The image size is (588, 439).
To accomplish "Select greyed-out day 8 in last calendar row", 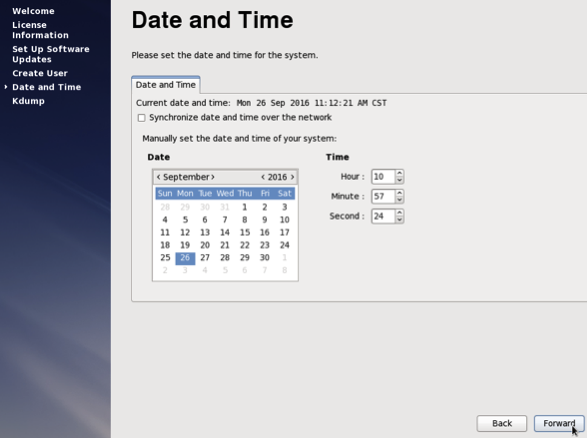I will click(x=285, y=271).
